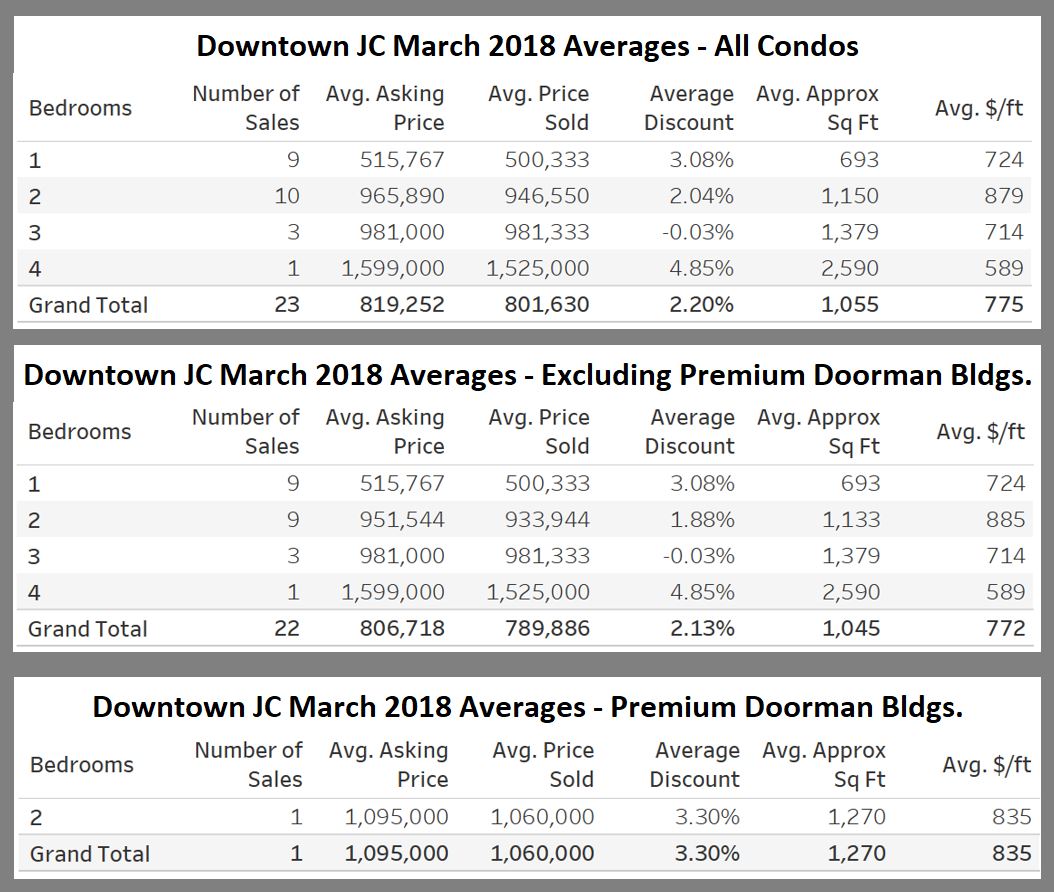This screenshot has width=1054, height=892.
Task: Select the 879 dollars per foot value
Action: (x=1004, y=196)
